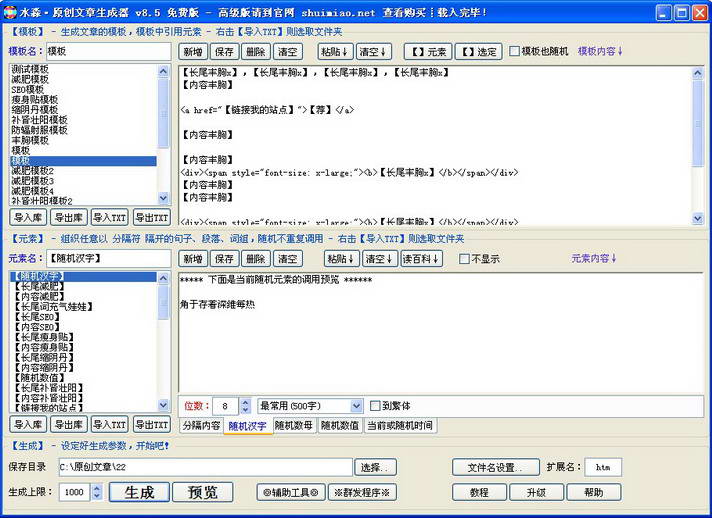
Task: Toggle the 不显示 checkbox
Action: tap(465, 259)
